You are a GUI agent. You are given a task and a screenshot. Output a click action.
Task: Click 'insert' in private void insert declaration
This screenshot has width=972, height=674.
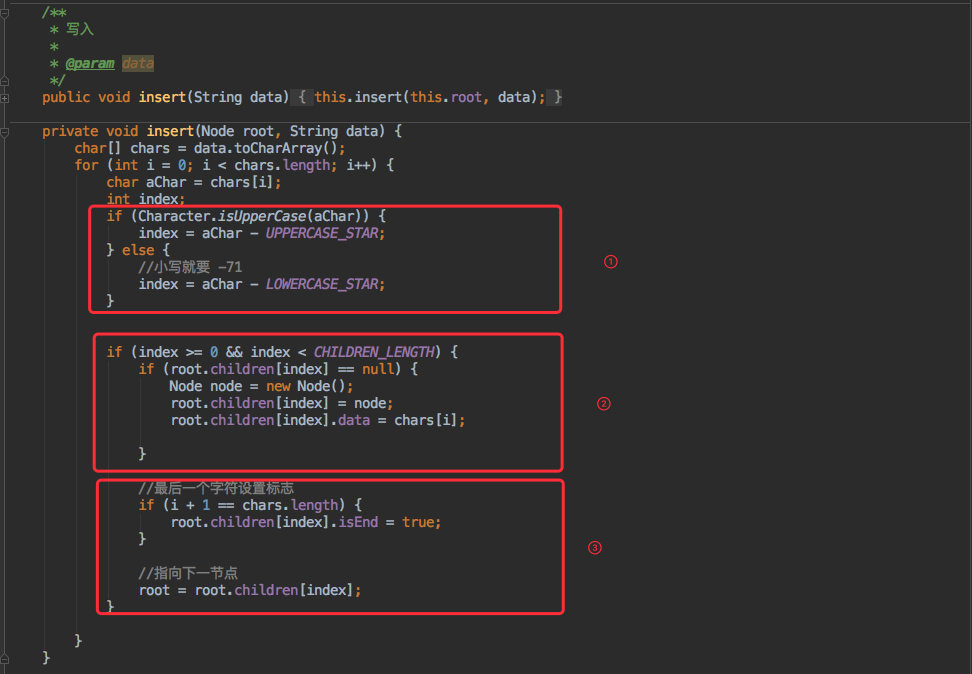coord(170,131)
